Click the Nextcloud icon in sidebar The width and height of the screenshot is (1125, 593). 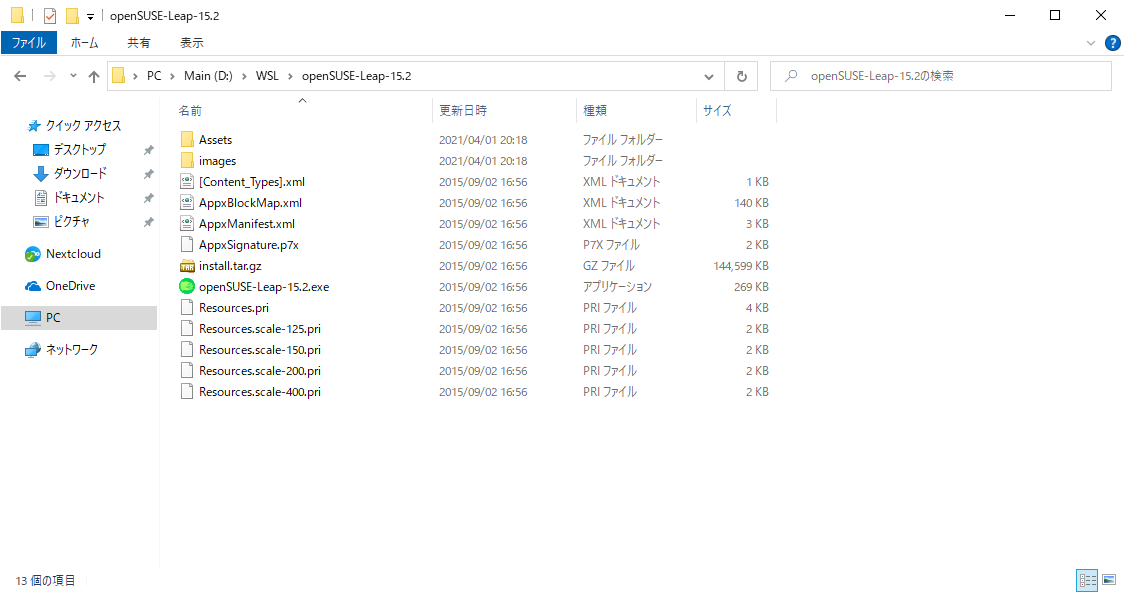[32, 254]
